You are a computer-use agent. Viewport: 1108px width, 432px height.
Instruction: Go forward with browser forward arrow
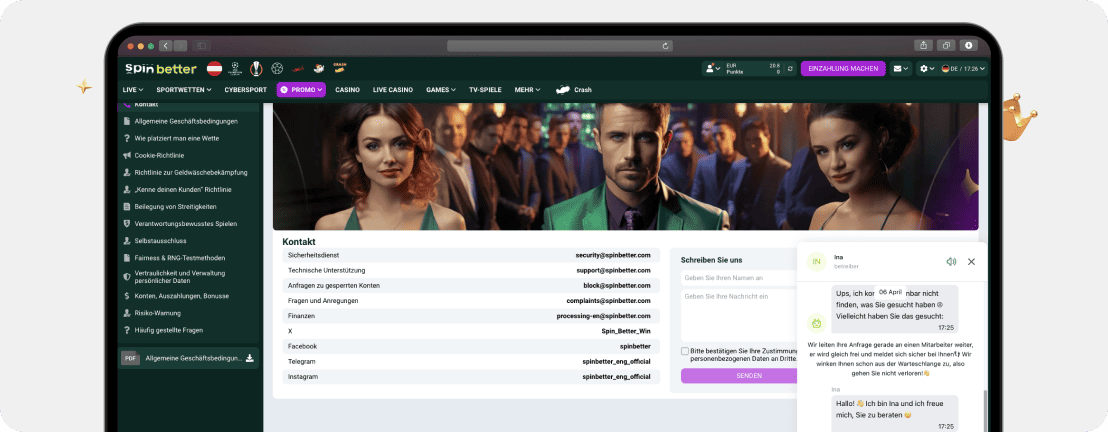click(180, 45)
